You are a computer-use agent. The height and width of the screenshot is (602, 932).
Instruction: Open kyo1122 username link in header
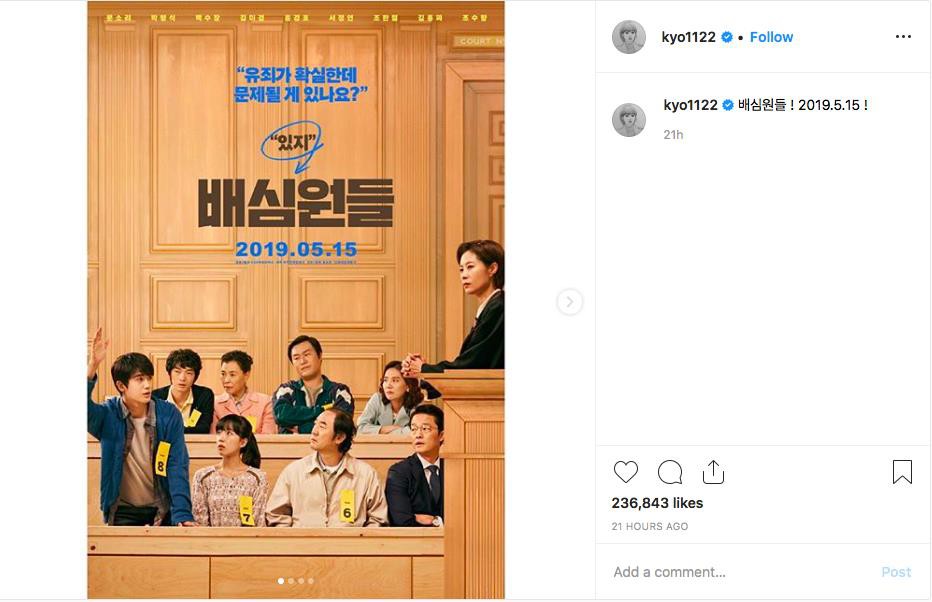click(688, 37)
